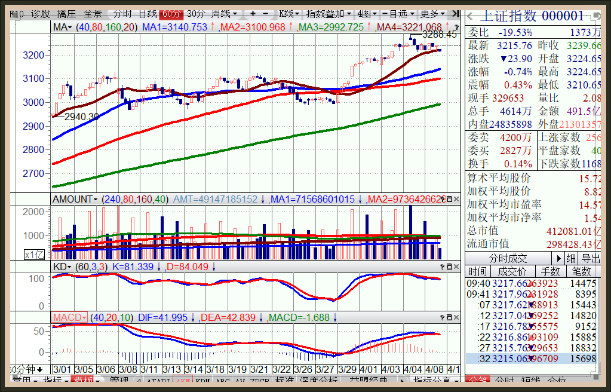Switch to the 日线 daily chart

coord(148,14)
